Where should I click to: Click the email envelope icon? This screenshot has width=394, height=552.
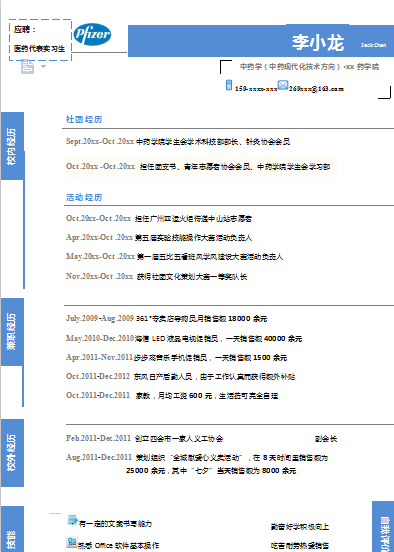(283, 85)
